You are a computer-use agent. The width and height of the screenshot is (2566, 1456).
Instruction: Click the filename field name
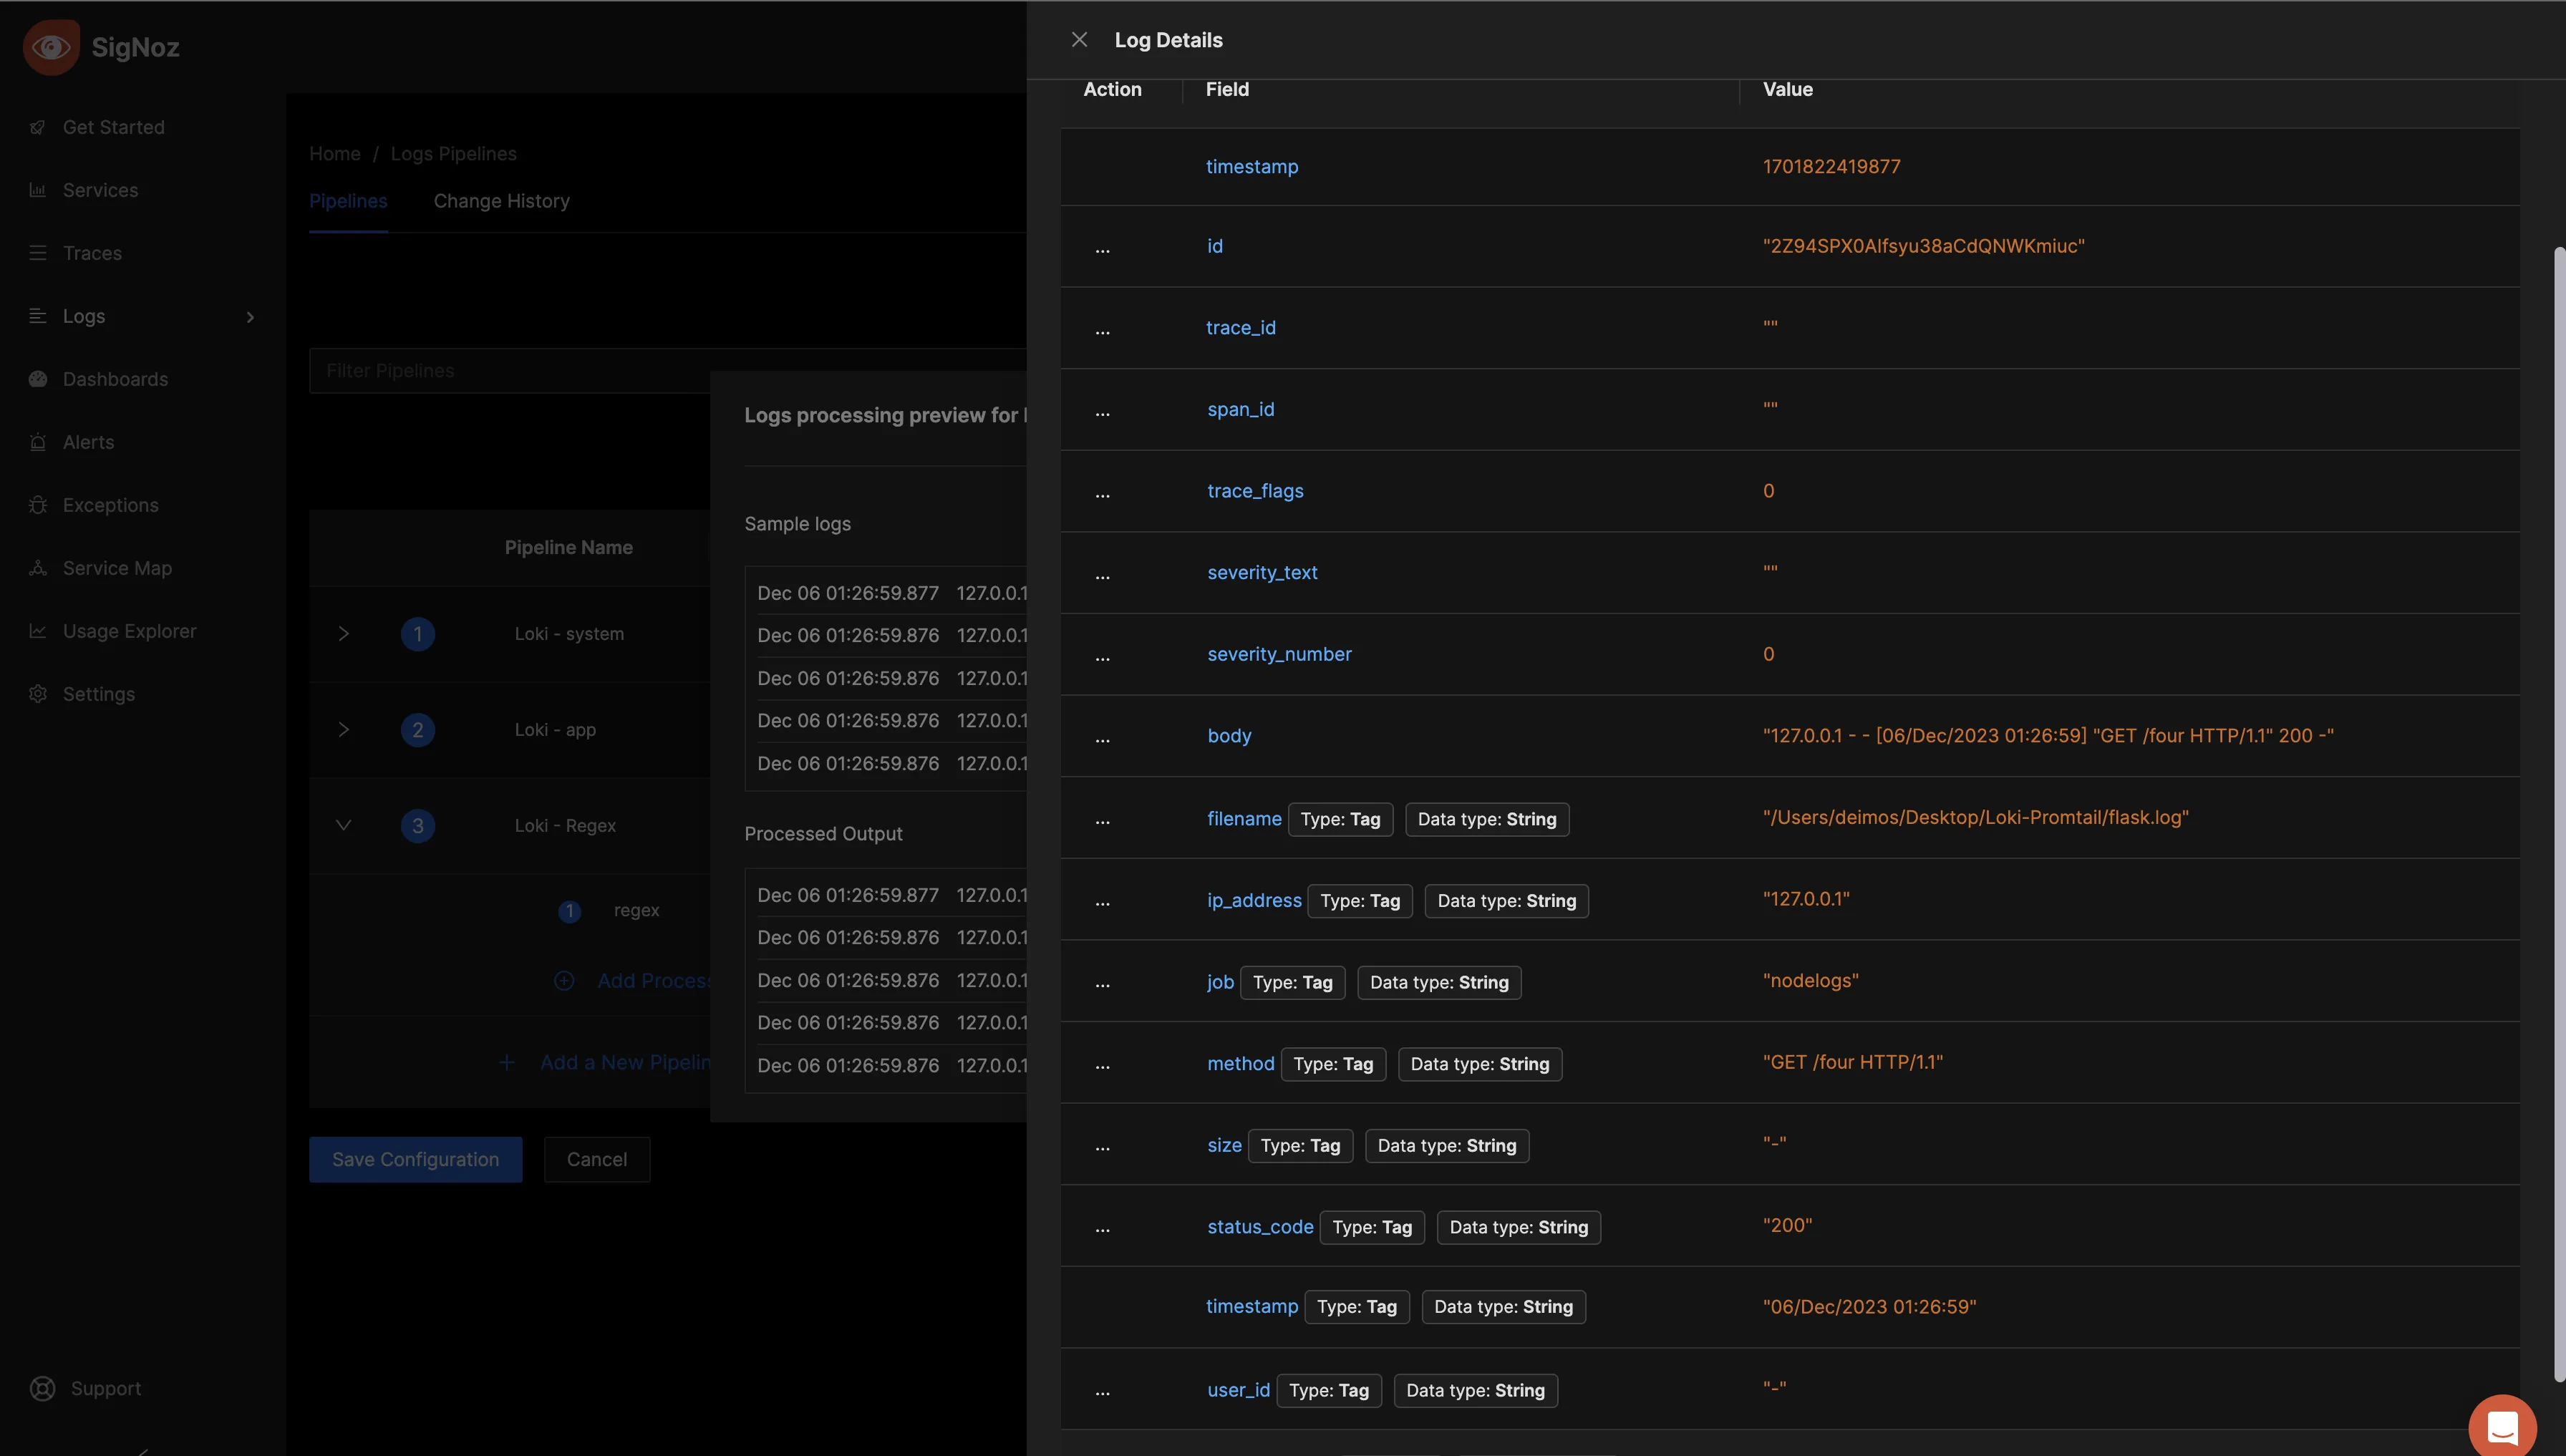click(x=1244, y=819)
